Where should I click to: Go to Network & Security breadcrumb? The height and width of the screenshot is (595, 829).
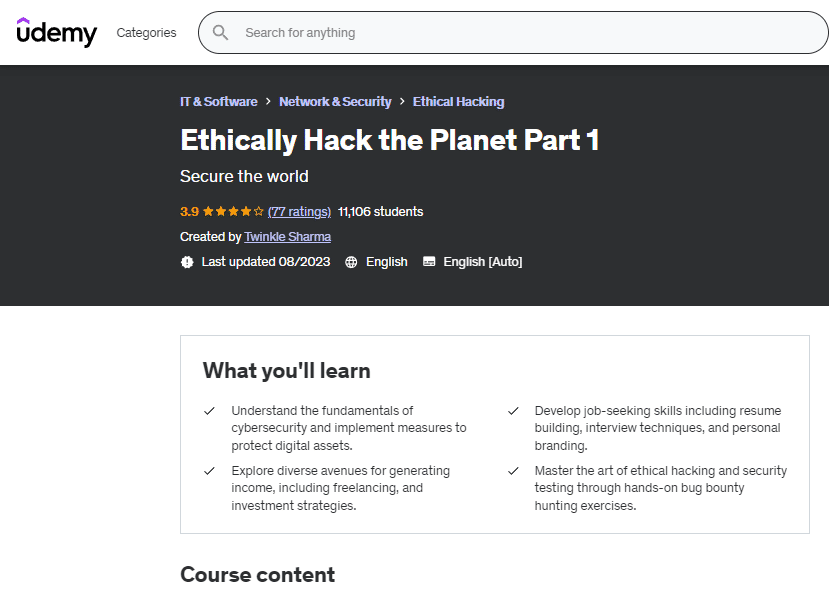coord(335,102)
